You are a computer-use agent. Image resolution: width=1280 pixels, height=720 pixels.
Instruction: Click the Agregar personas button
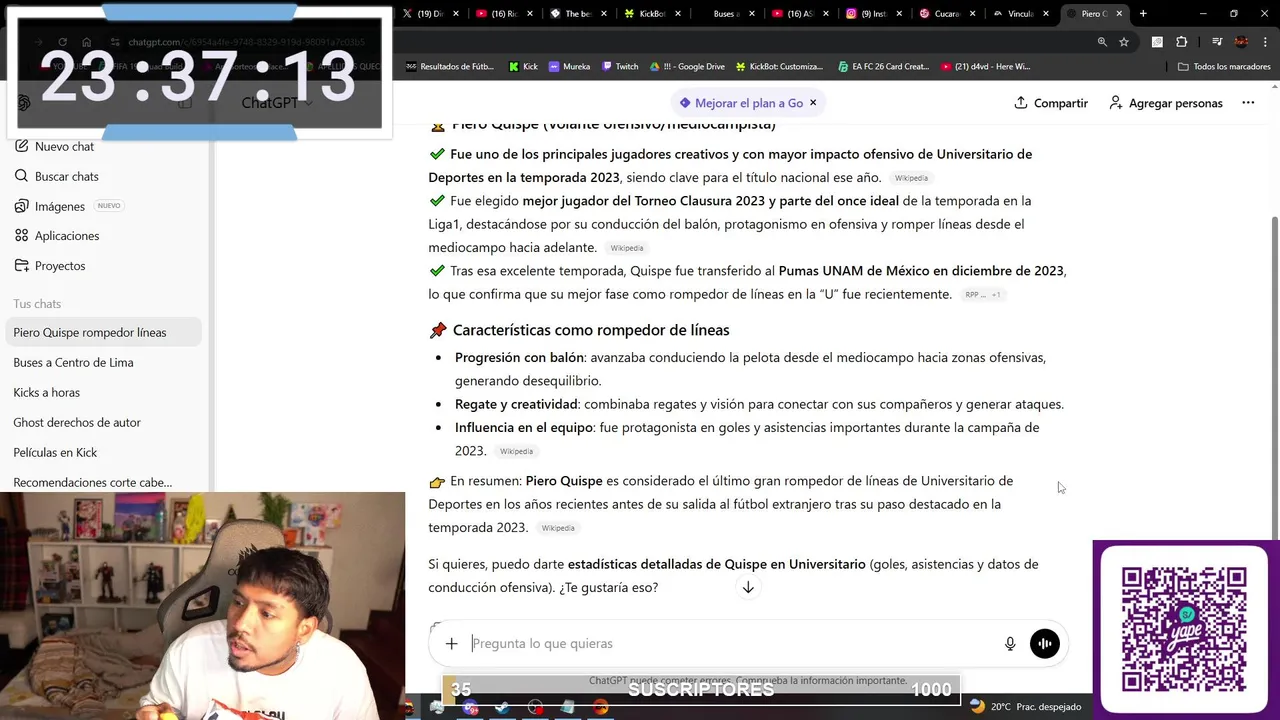click(x=1166, y=103)
